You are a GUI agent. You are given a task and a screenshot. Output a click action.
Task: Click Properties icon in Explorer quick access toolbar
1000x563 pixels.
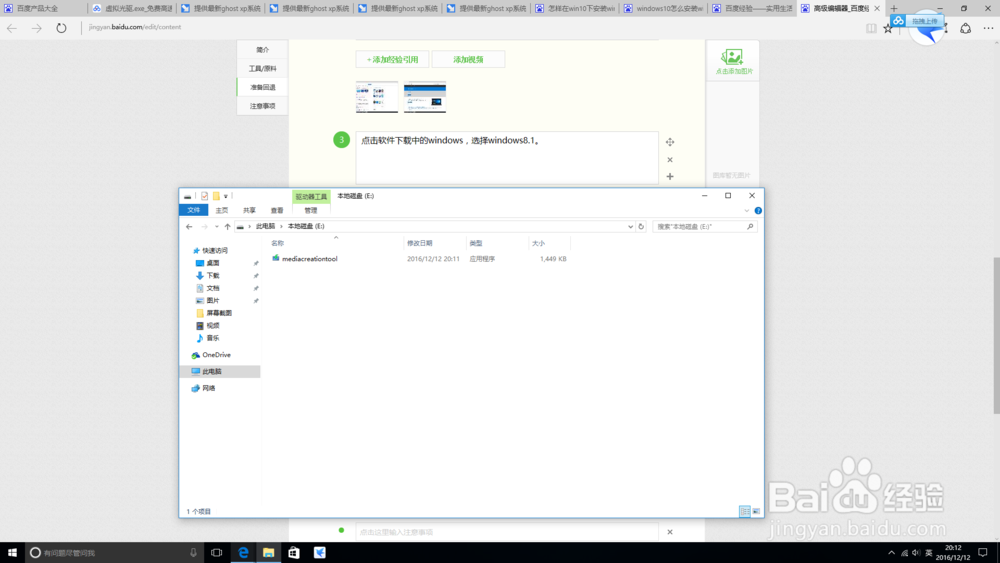(204, 196)
